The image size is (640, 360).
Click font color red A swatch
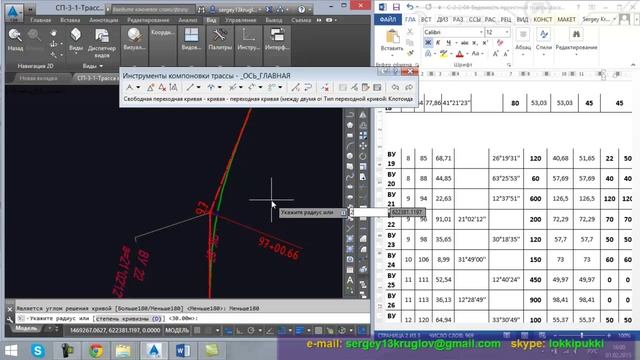tap(459, 53)
